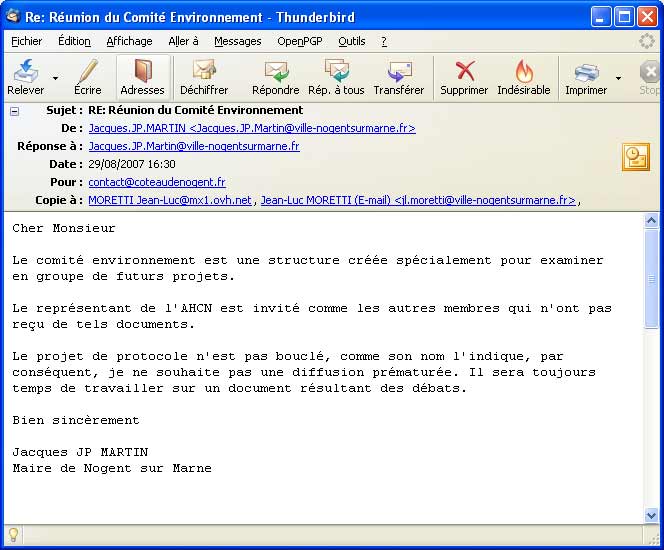Click the vertical scrollbar thumb

click(x=651, y=279)
